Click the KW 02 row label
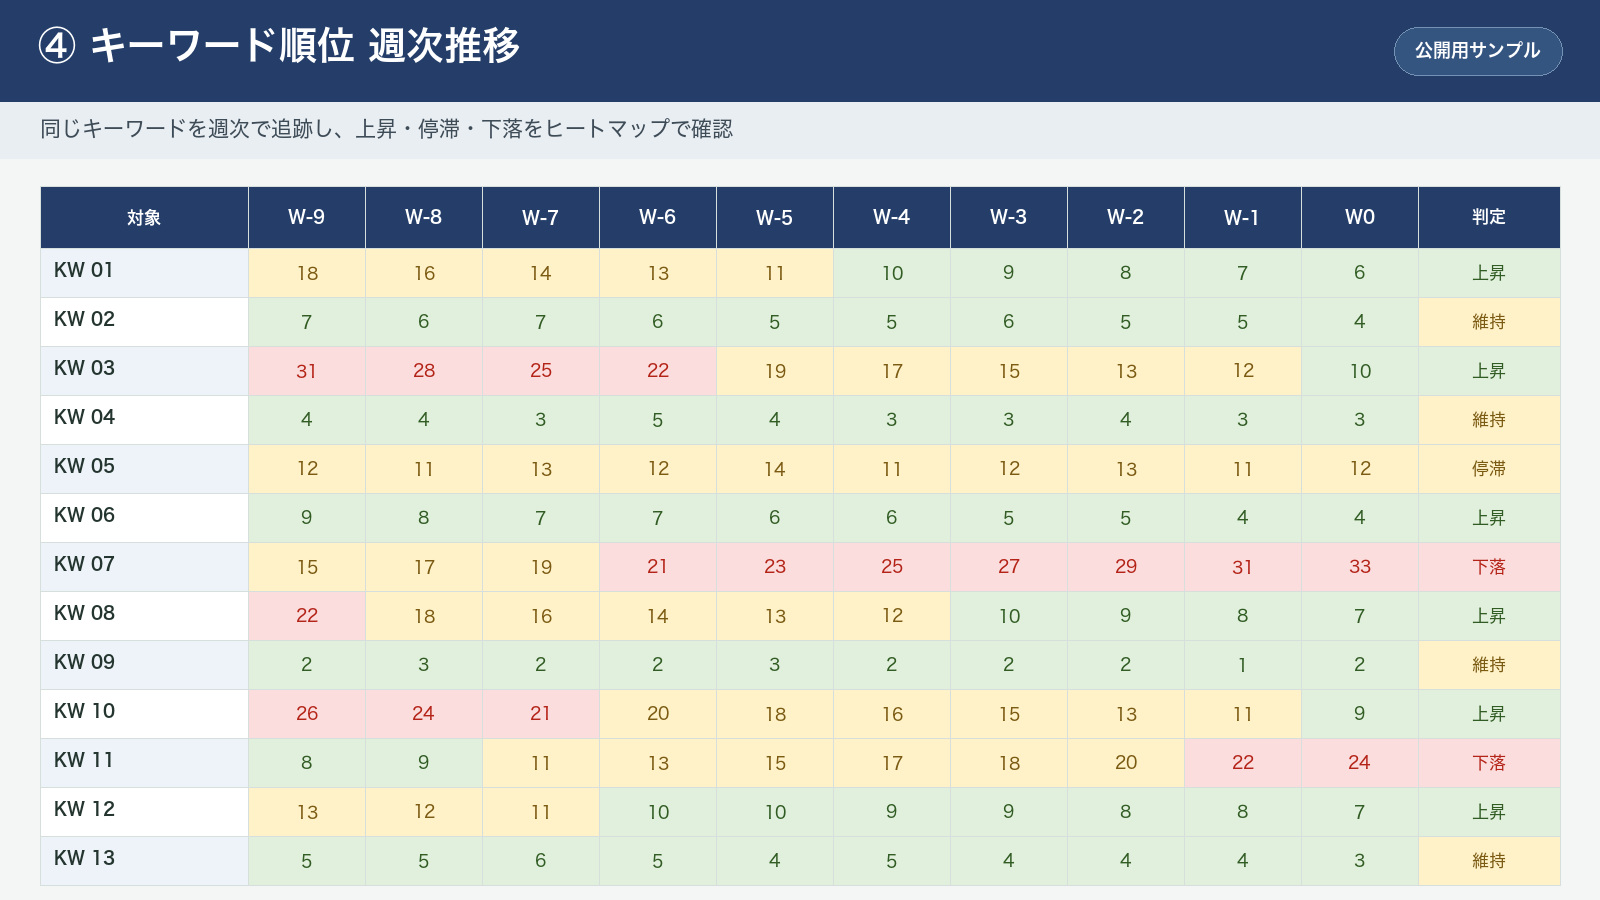 (x=144, y=322)
